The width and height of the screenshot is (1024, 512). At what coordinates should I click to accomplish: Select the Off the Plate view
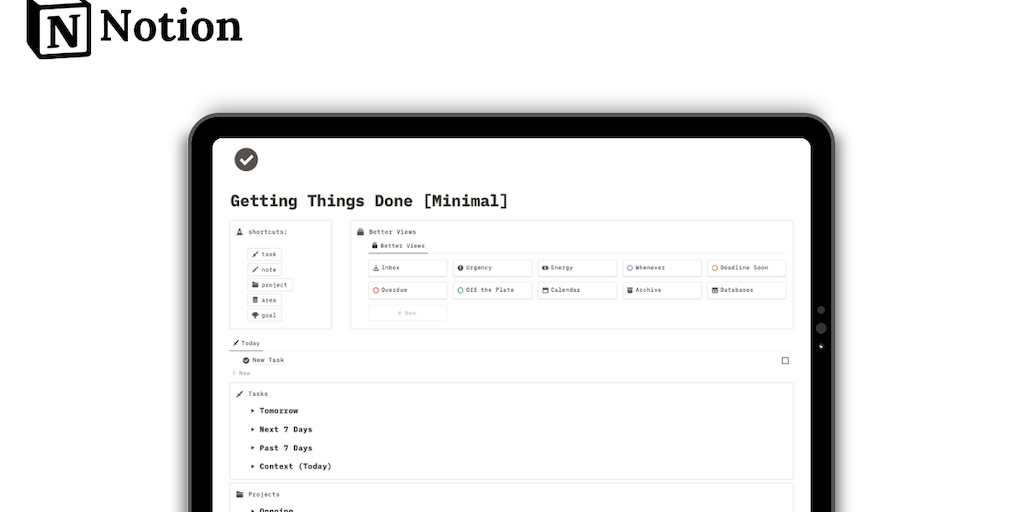(x=492, y=290)
